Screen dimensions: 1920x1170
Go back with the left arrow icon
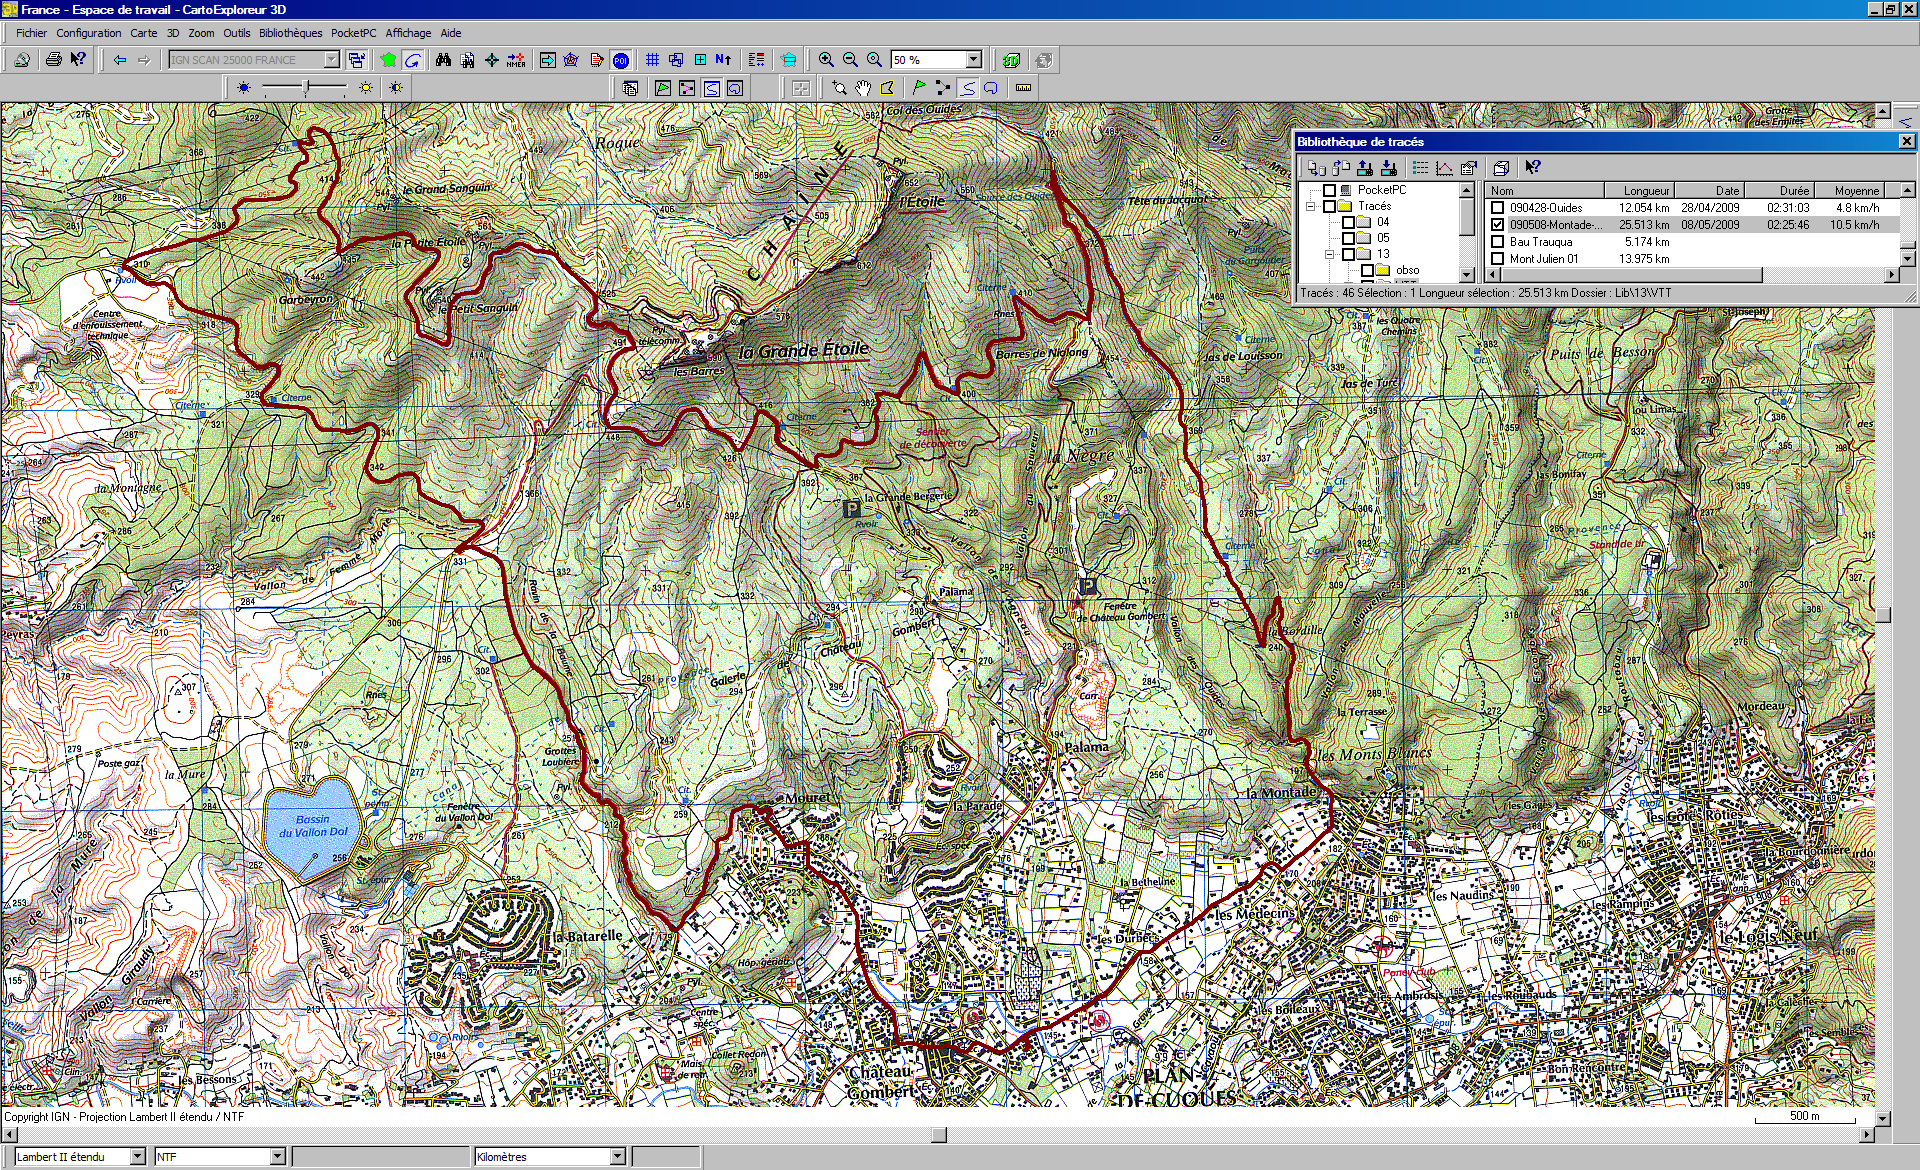tap(120, 60)
